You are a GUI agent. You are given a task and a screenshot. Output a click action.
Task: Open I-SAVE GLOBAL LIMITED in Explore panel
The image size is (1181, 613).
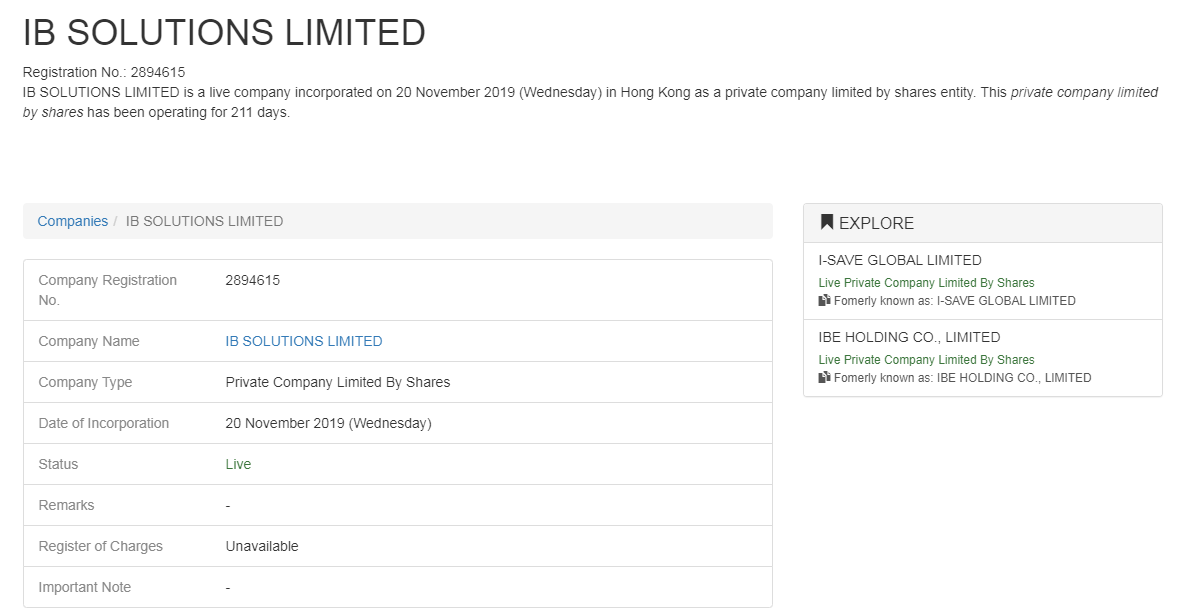point(899,260)
